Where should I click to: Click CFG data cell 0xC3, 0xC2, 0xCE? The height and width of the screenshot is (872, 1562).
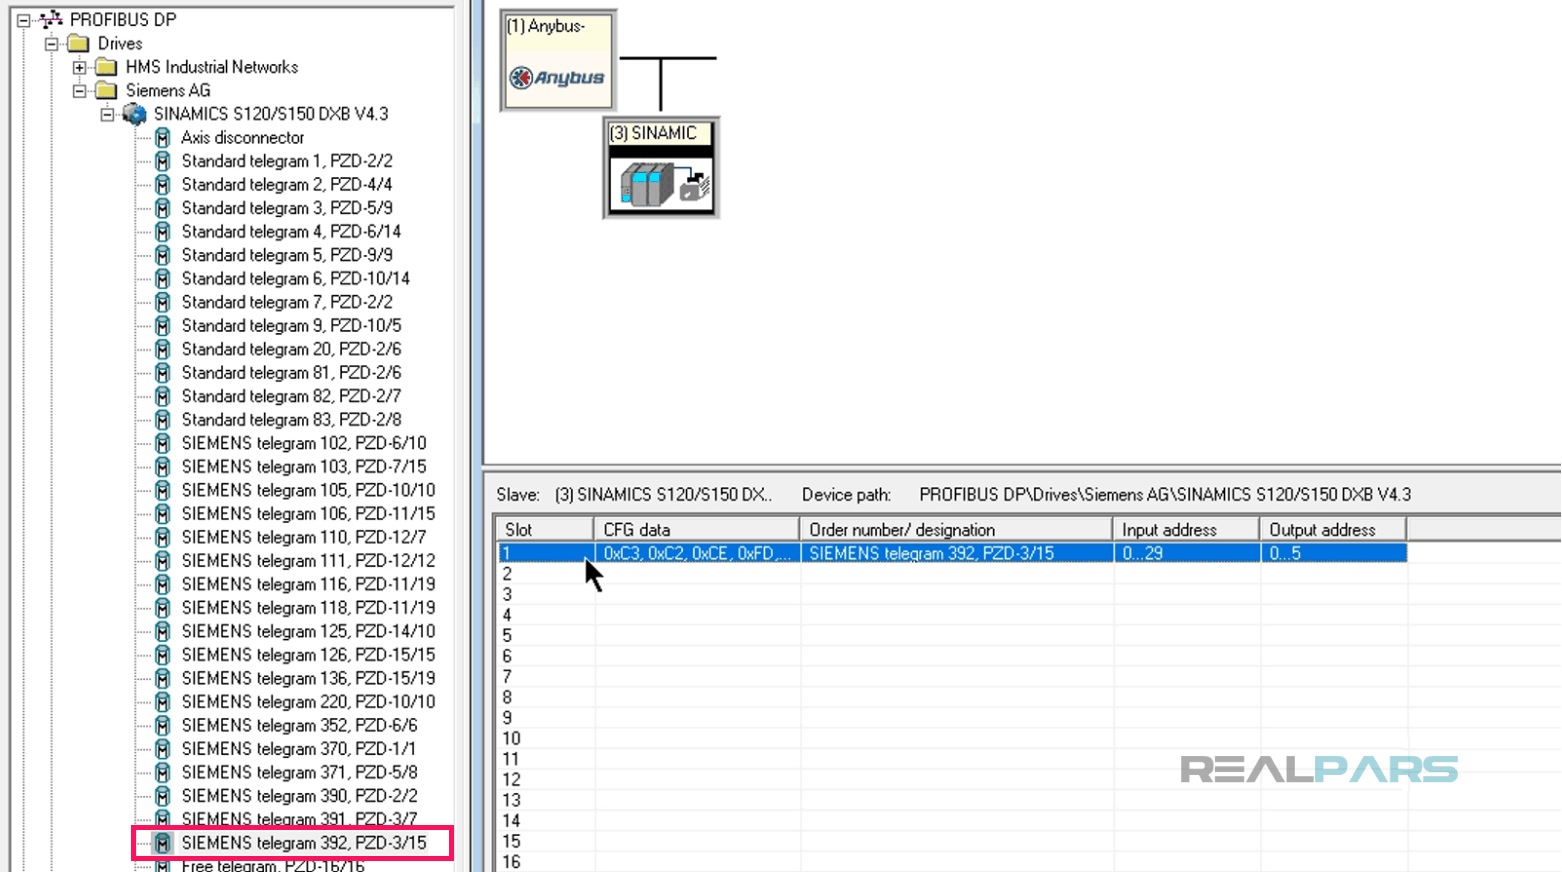697,553
